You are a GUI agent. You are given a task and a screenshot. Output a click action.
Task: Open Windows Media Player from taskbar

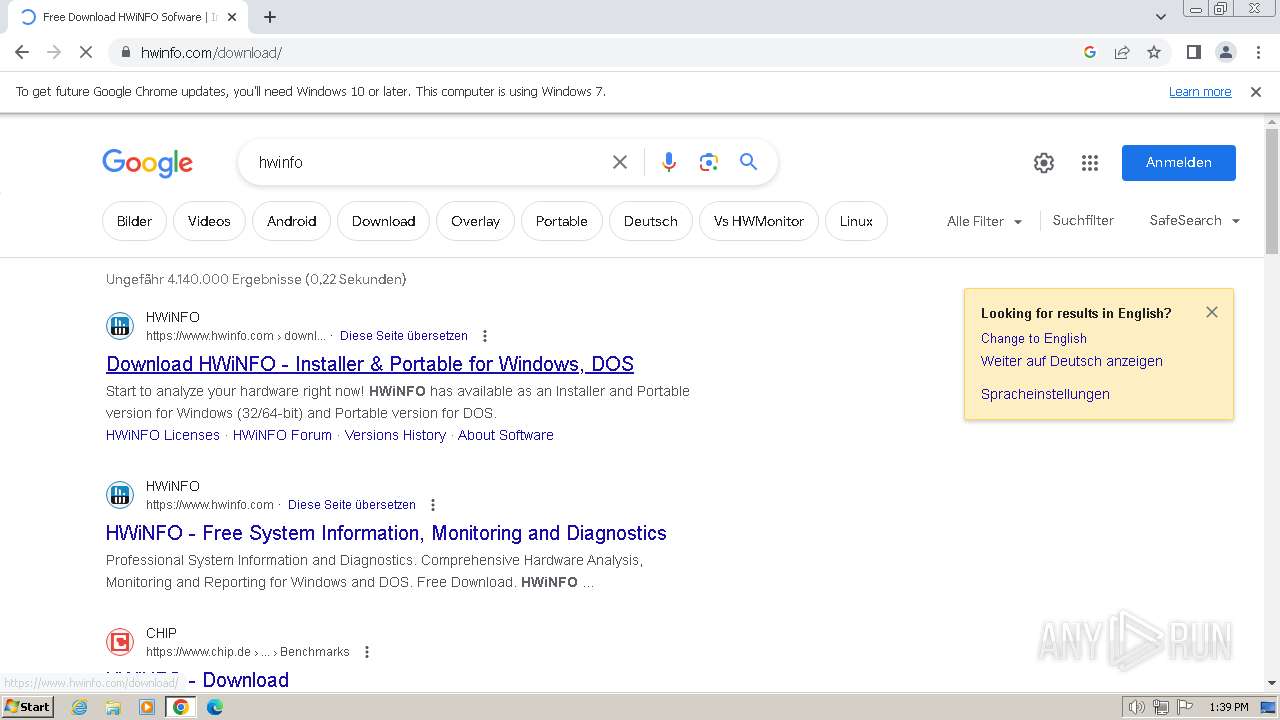(x=147, y=707)
